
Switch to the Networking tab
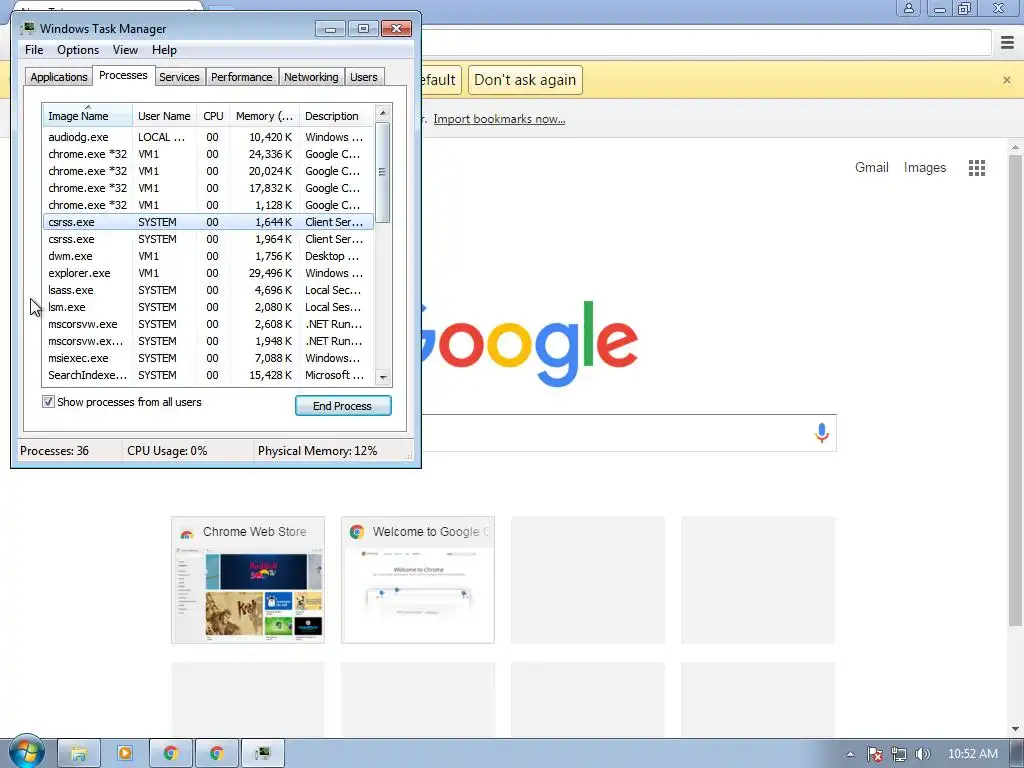(x=311, y=77)
